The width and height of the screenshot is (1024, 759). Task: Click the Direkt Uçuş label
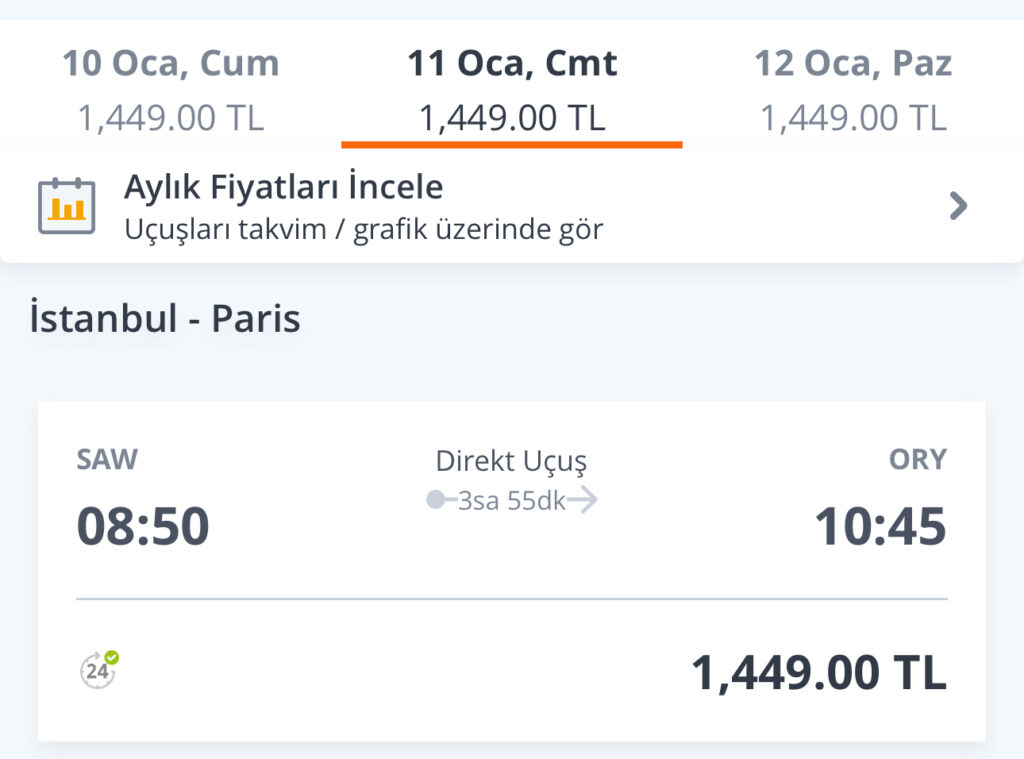511,461
